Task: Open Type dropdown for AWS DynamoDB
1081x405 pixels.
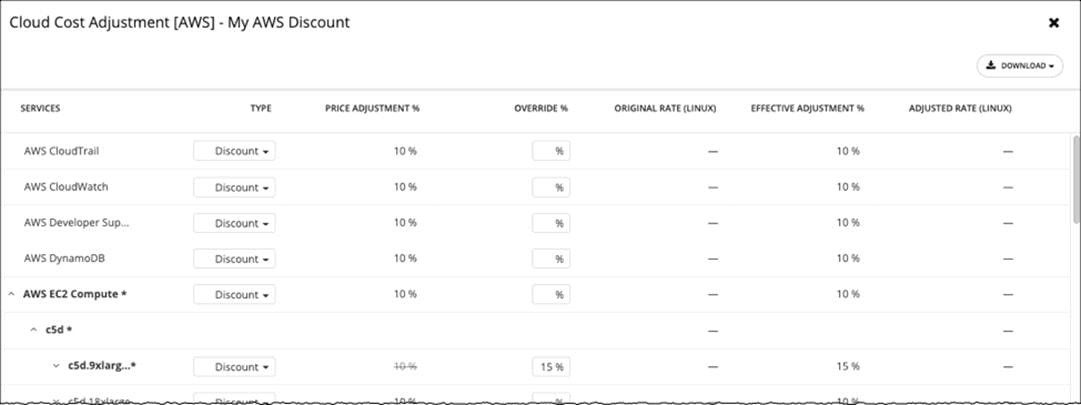Action: tap(234, 259)
